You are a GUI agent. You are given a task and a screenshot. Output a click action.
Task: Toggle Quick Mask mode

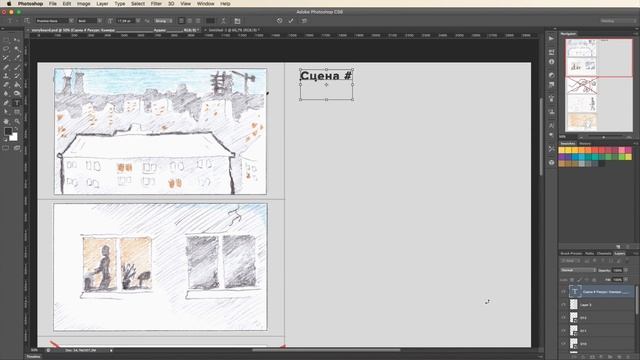click(x=6, y=149)
